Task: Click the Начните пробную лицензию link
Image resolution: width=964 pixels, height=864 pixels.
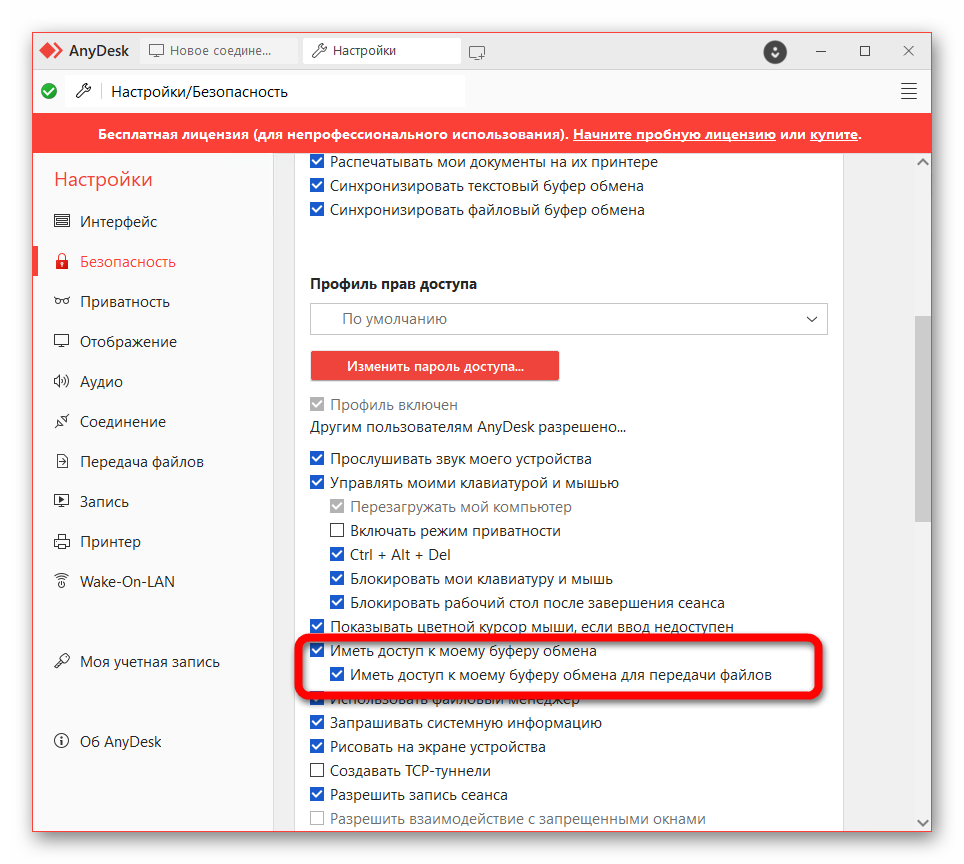Action: 674,135
